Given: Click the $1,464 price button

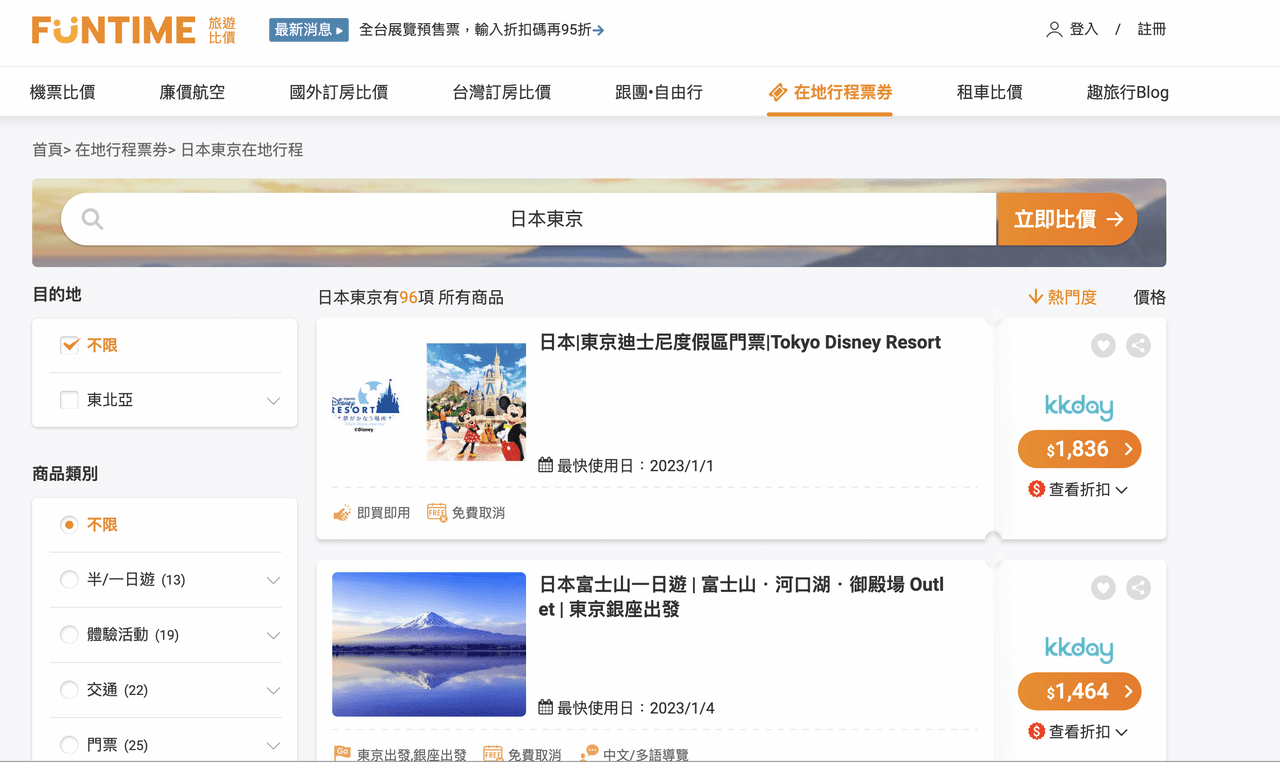Looking at the screenshot, I should pyautogui.click(x=1079, y=691).
